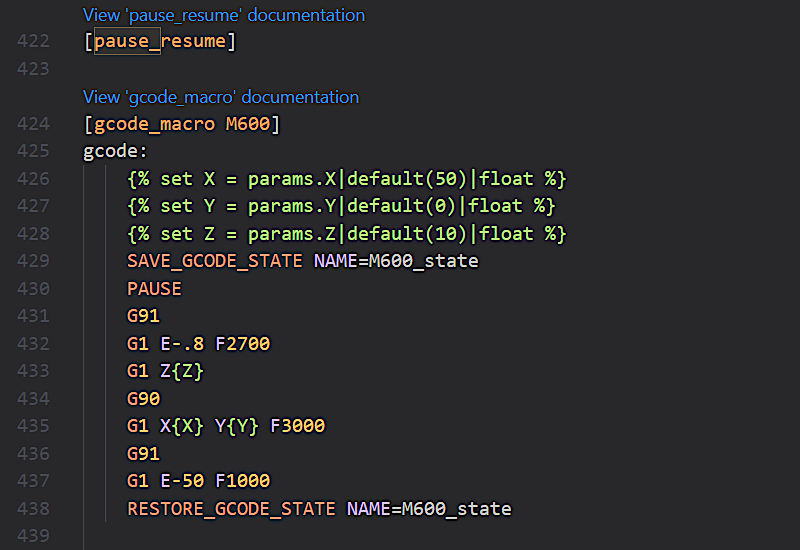The image size is (800, 550).
Task: Click the 'G1 E-50 F1000' line
Action: pyautogui.click(x=198, y=481)
